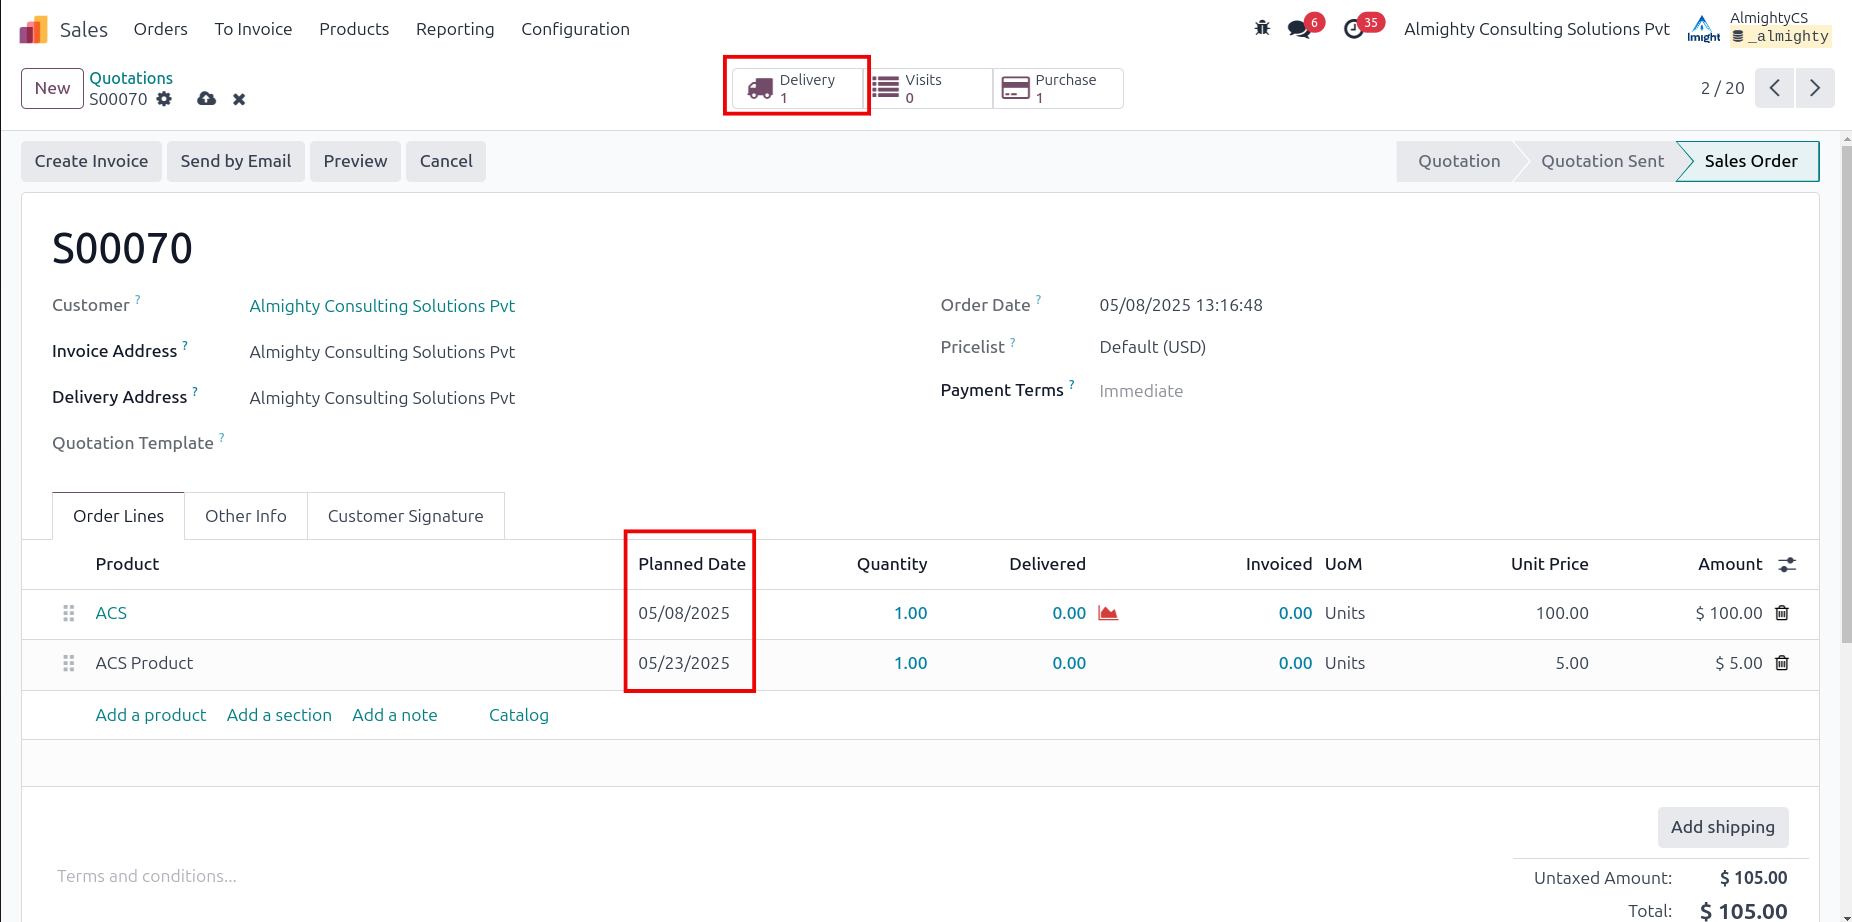Open the Delivery truck smart button

[797, 88]
